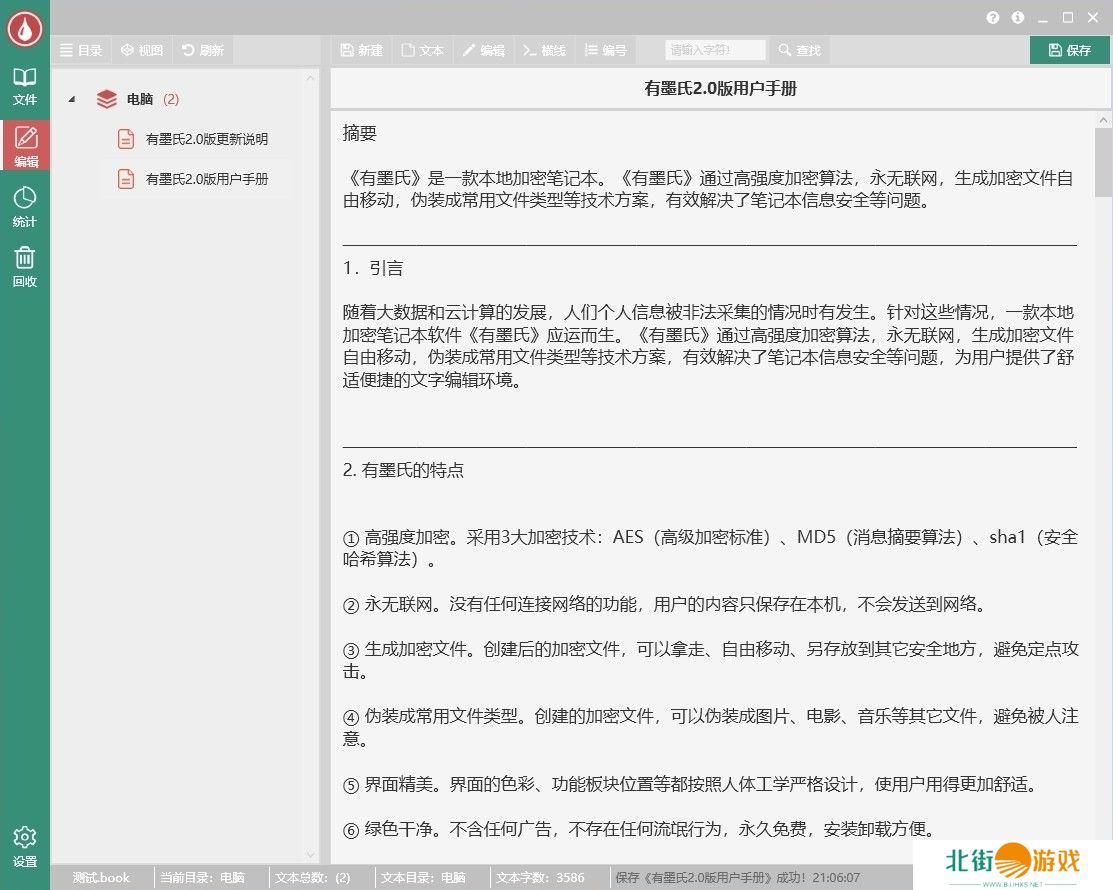The image size is (1113, 890).
Task: Insert a 横线 horizontal line
Action: [544, 50]
